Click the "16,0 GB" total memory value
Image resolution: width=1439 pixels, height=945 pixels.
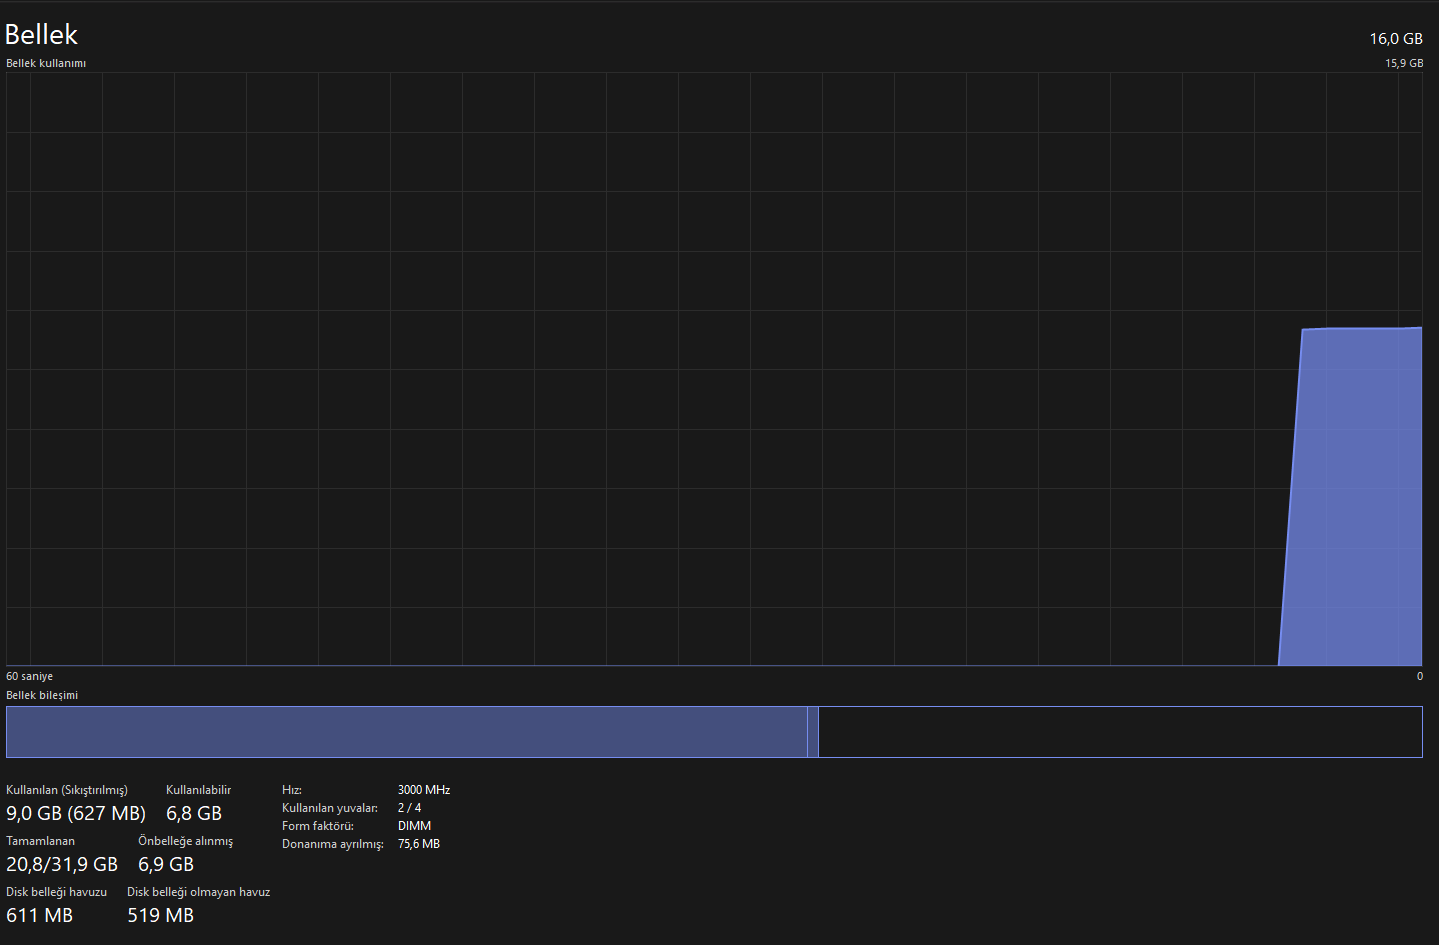click(1396, 39)
